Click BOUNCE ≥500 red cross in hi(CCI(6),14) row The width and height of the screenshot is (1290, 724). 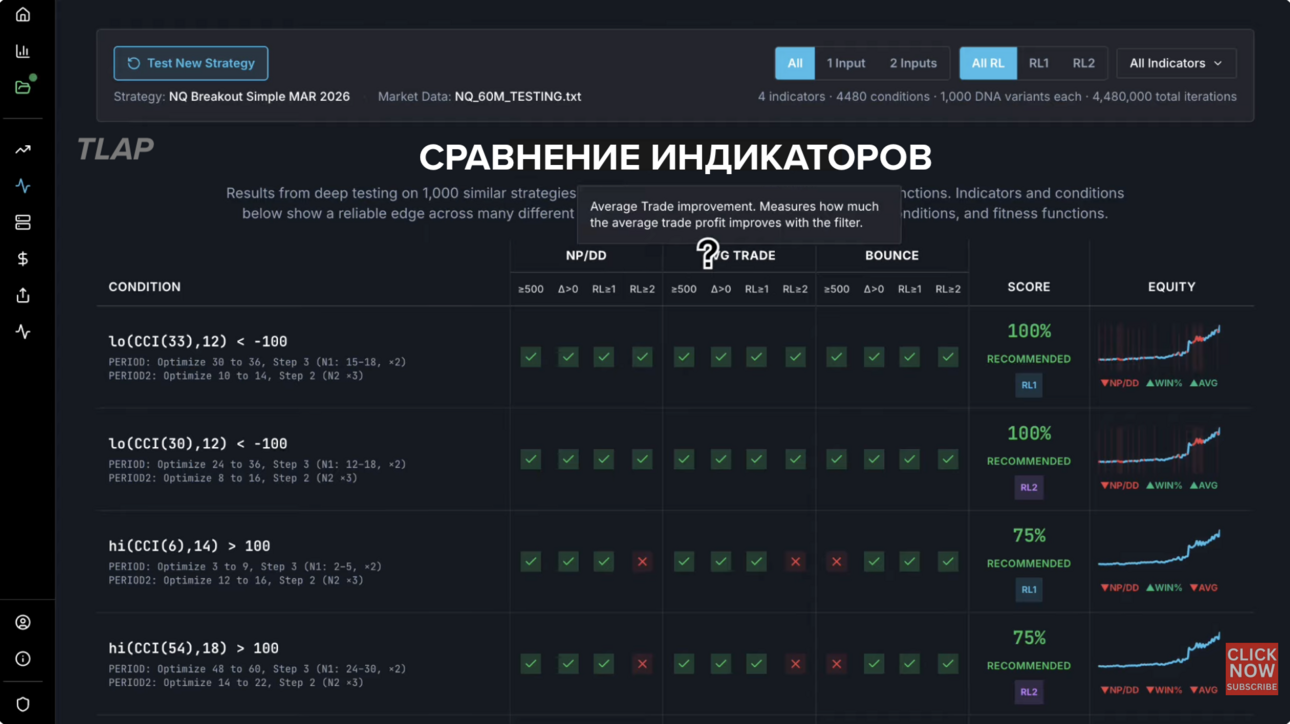click(x=837, y=562)
